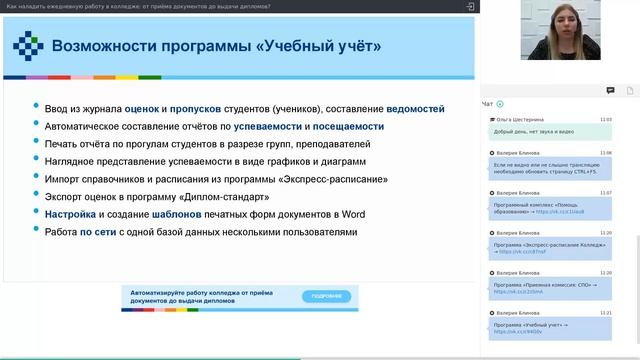Click the round icon next to Чат
The height and width of the screenshot is (360, 640).
[x=500, y=104]
